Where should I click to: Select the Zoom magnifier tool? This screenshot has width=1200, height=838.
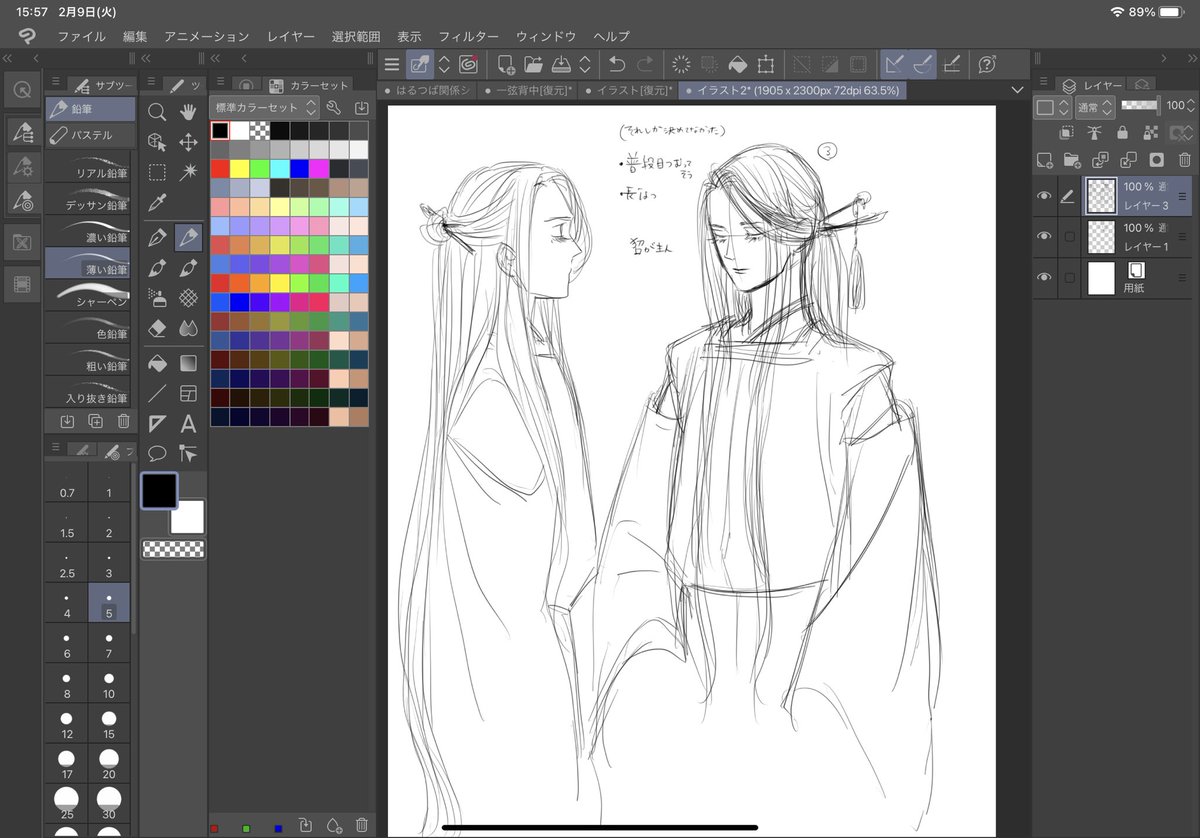[x=157, y=111]
